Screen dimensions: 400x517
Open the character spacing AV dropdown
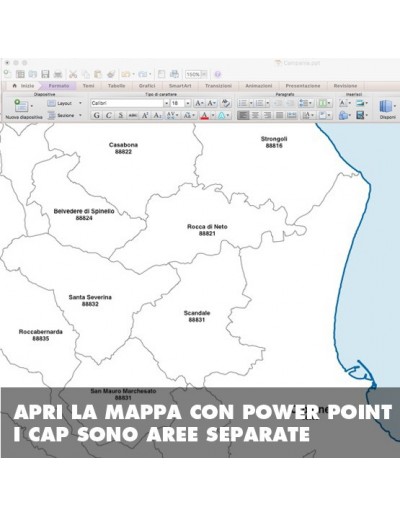(x=172, y=115)
